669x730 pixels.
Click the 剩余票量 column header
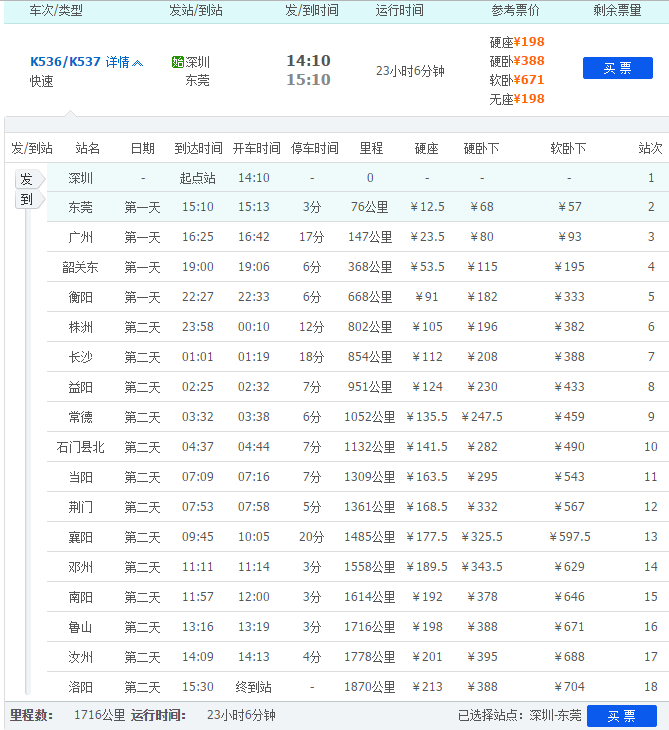617,10
